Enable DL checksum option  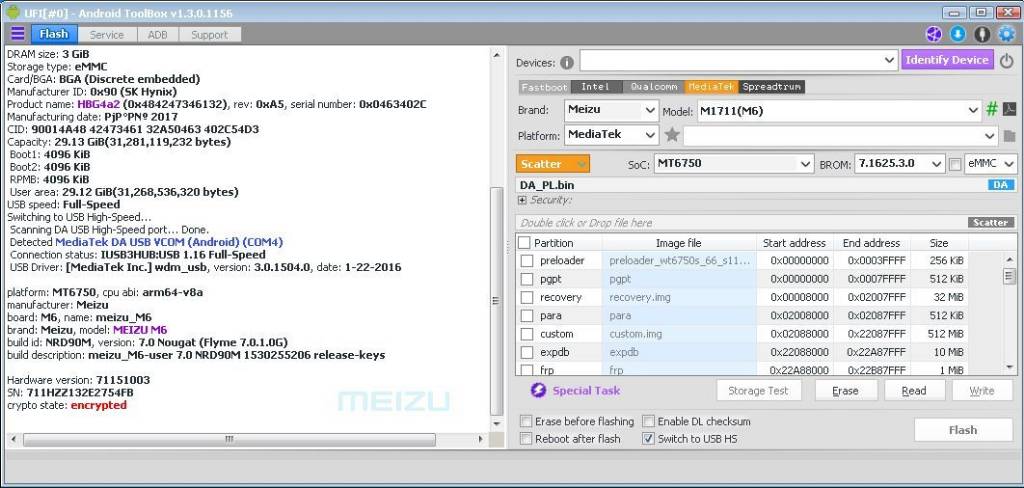click(x=648, y=421)
